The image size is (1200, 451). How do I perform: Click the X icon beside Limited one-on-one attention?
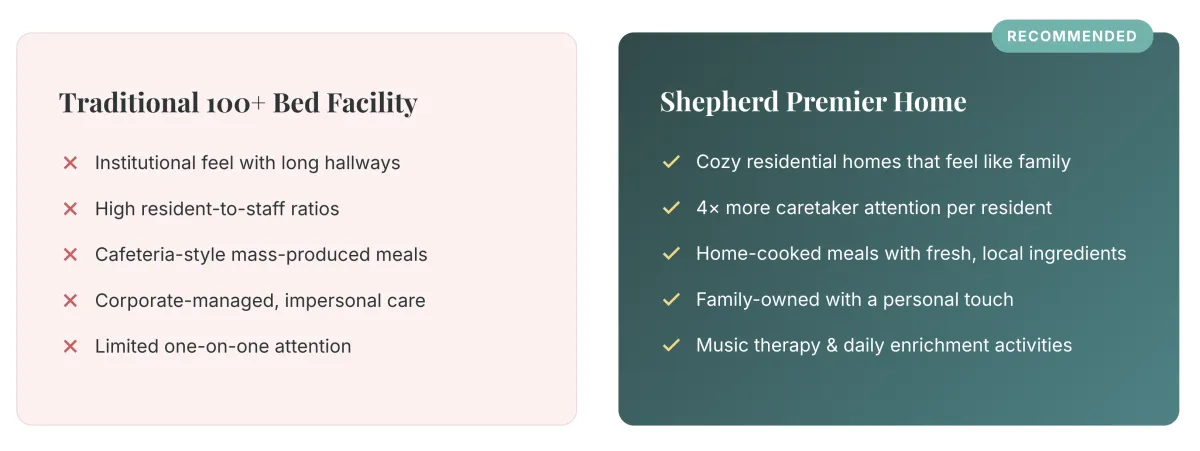click(70, 347)
